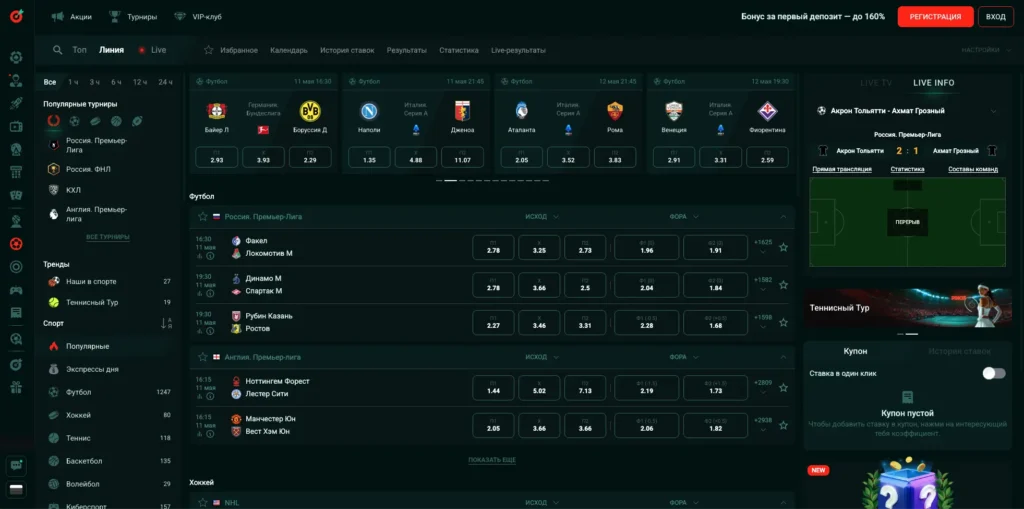Click the gift box icon in left sidebar
The width and height of the screenshot is (1024, 509).
coord(16,387)
